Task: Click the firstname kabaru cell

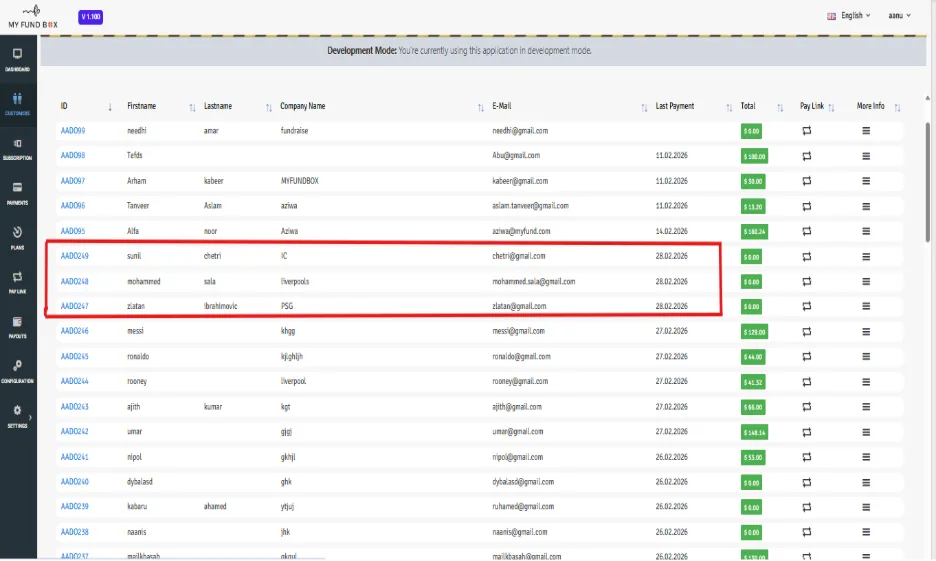Action: (x=137, y=506)
